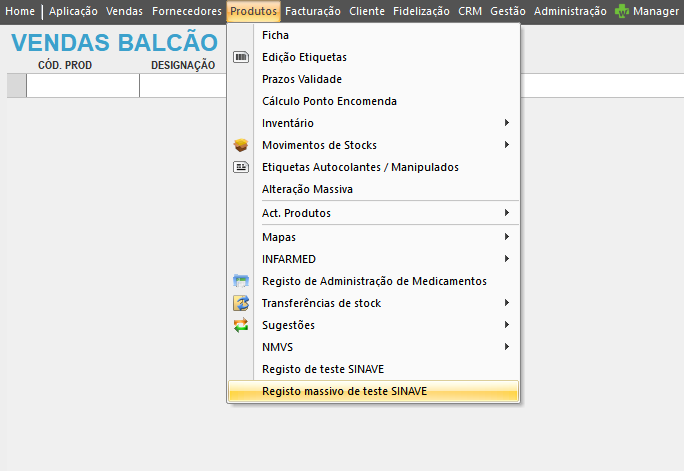Choose Cálculo Ponto Encomenda
Screen dimensions: 684x471
tap(329, 101)
